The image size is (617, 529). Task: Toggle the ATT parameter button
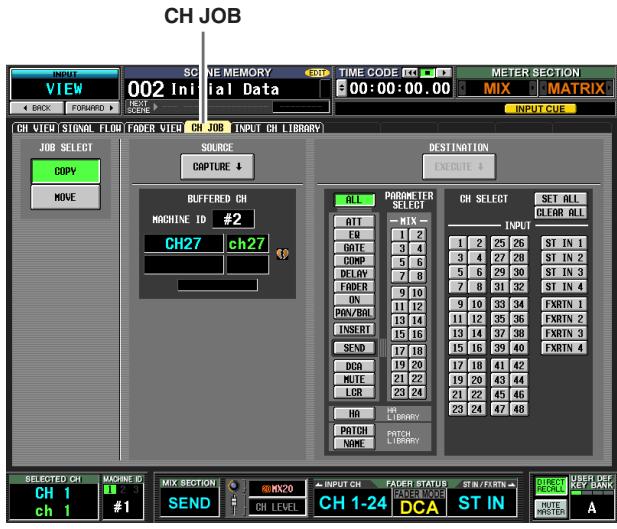point(354,222)
